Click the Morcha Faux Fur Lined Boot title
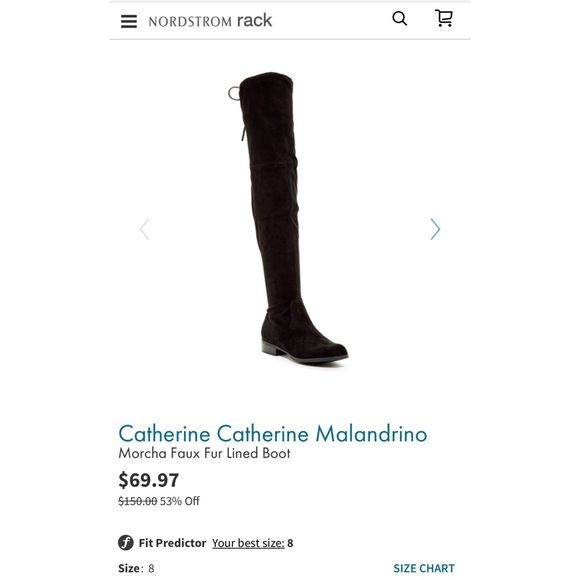Image resolution: width=580 pixels, height=580 pixels. click(x=204, y=453)
